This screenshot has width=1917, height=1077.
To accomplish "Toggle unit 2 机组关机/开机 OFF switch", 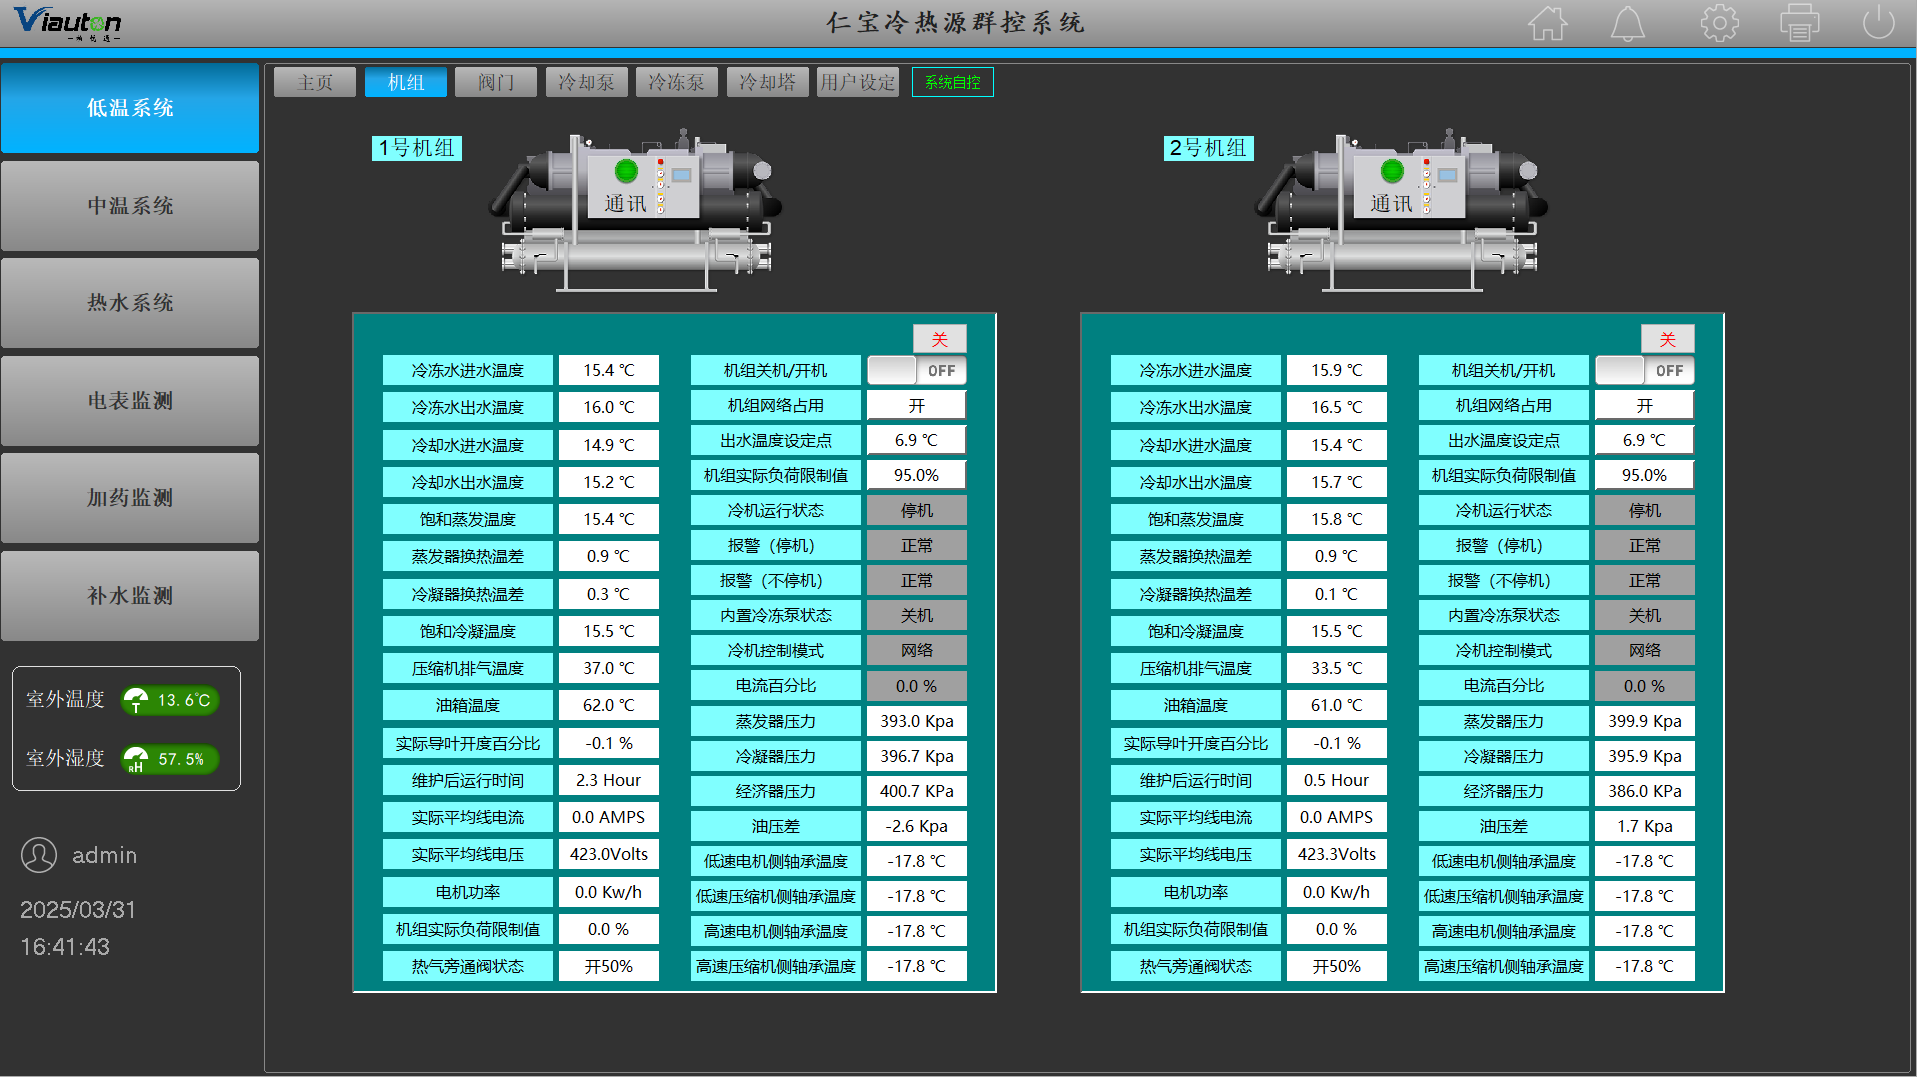I will click(x=1644, y=371).
